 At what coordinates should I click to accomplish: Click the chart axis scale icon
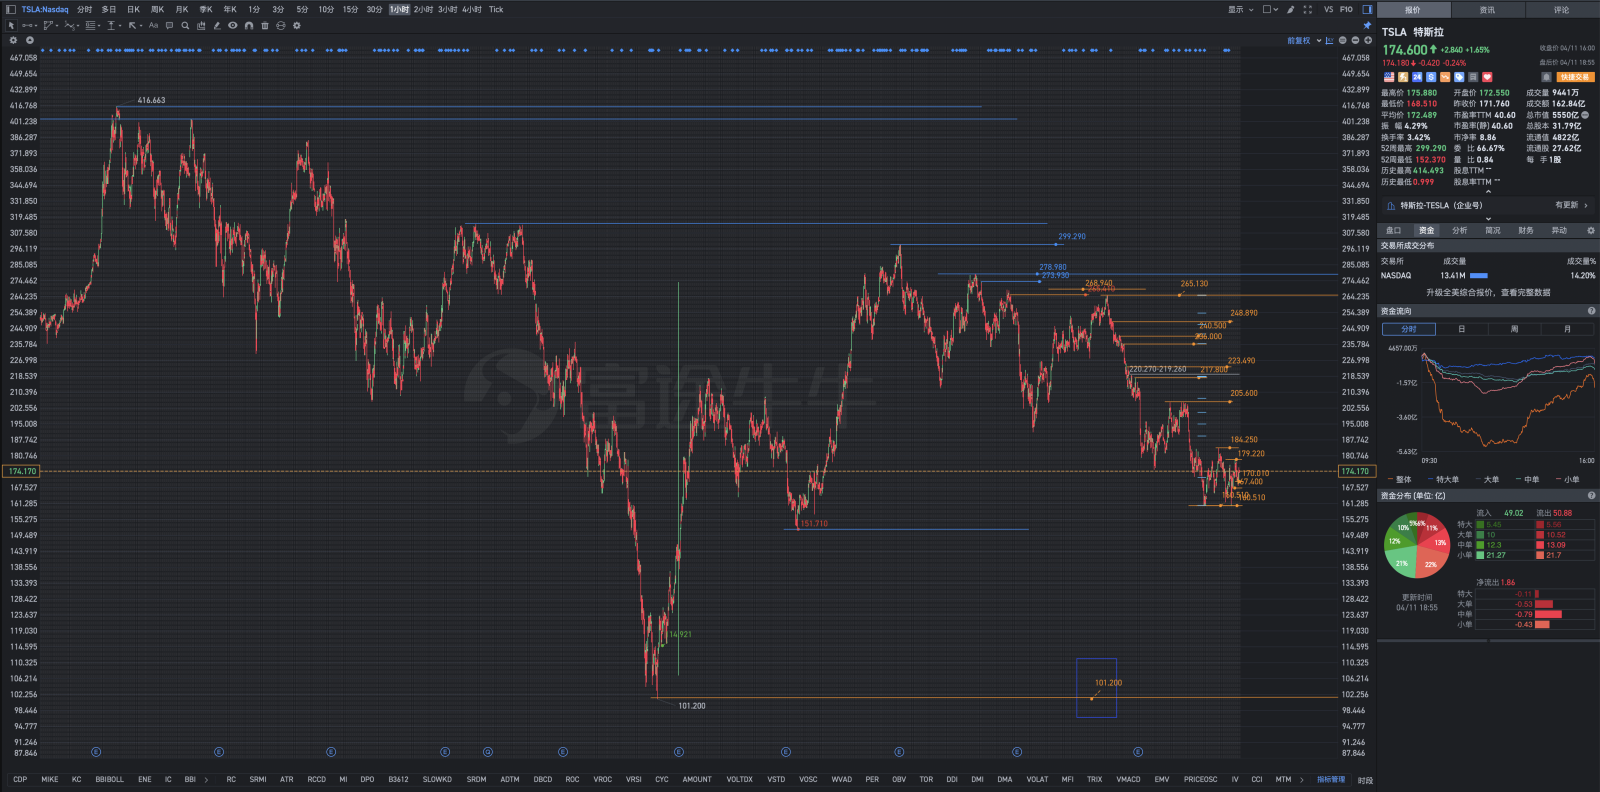(1329, 40)
